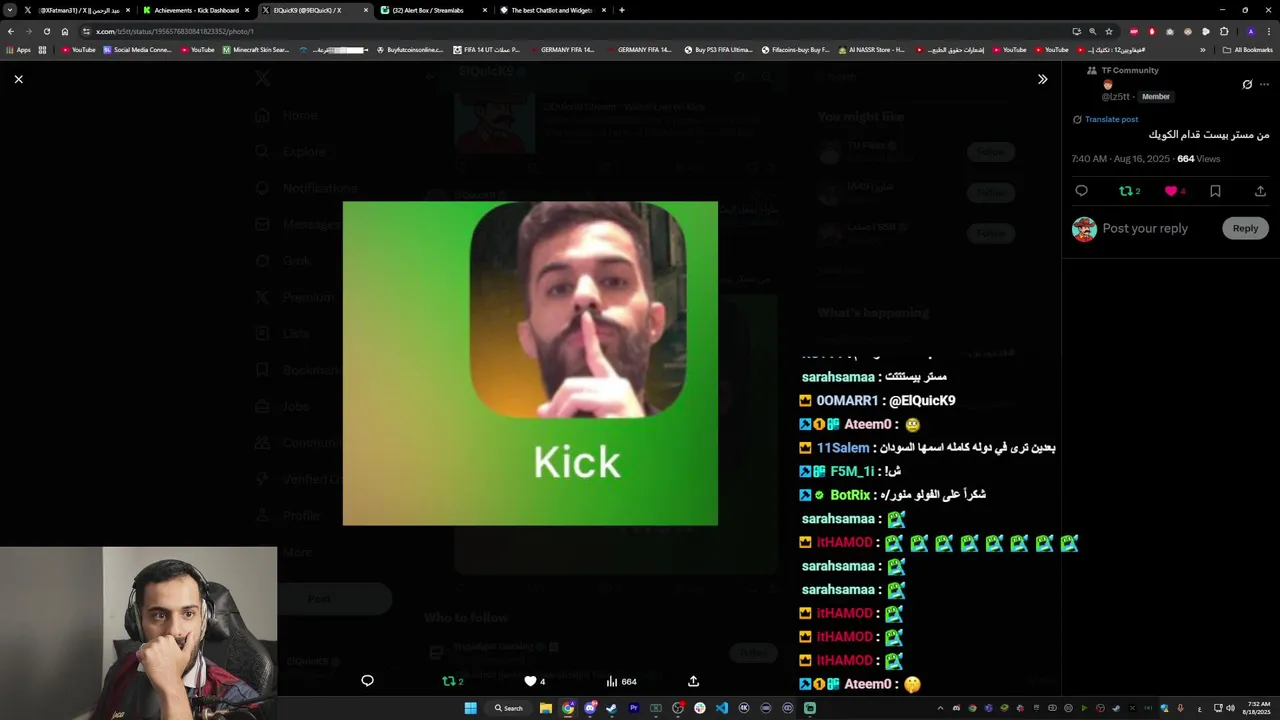This screenshot has width=1280, height=720.
Task: Share icon below the Kick photo
Action: click(693, 681)
